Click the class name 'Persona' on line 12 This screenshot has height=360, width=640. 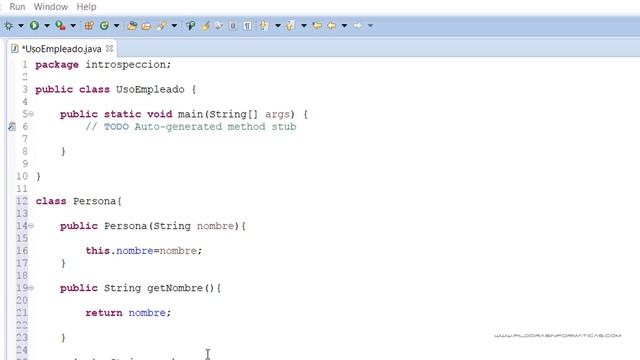click(95, 201)
